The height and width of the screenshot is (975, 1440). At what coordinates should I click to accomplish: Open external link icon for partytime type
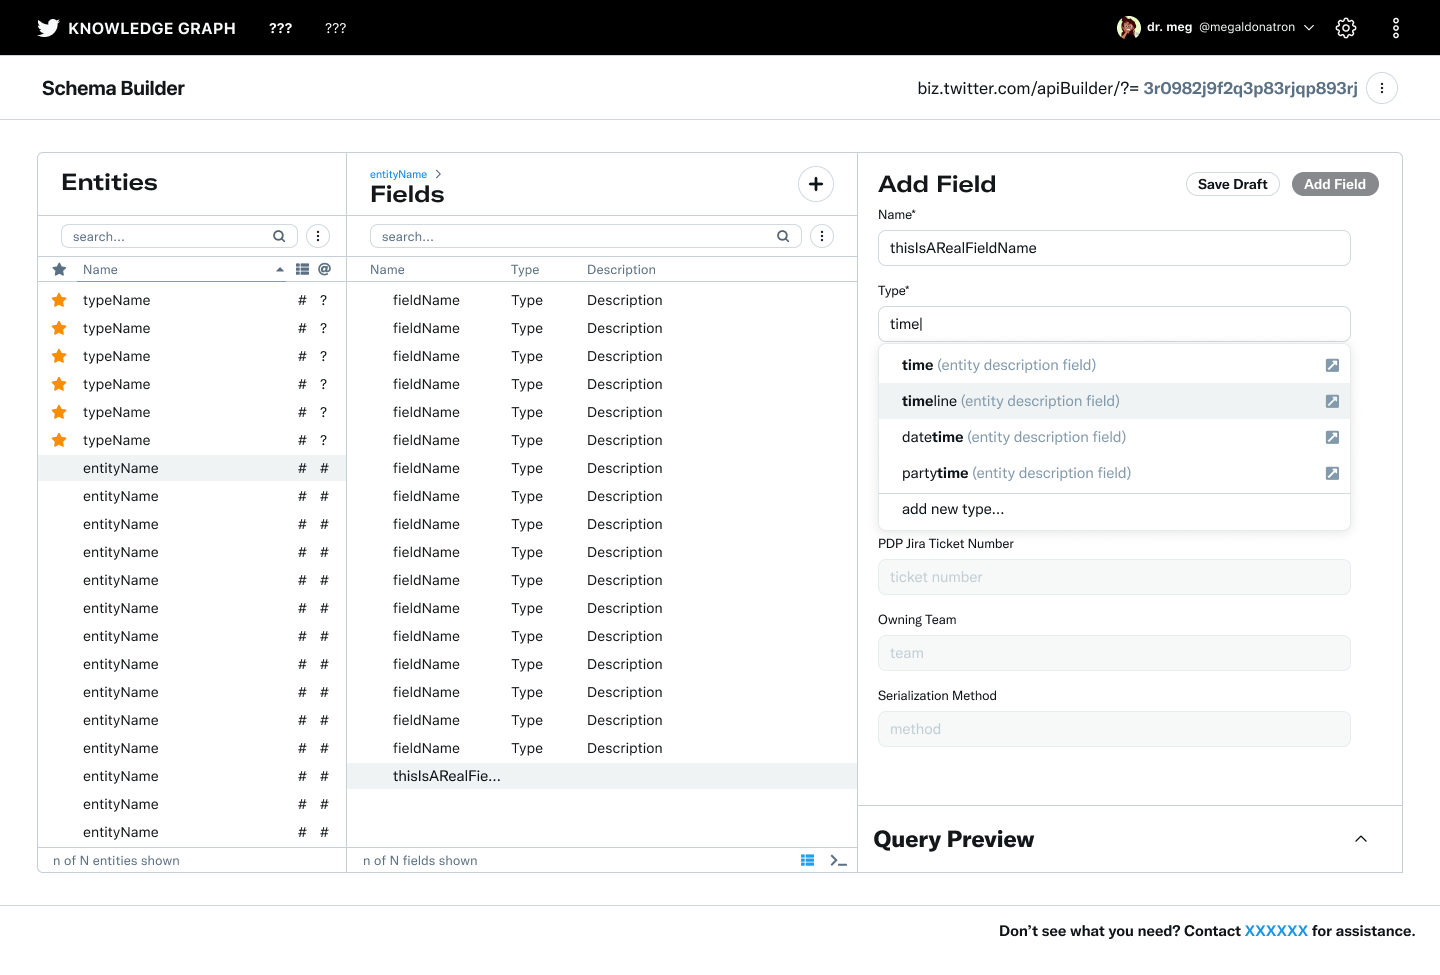click(1332, 473)
